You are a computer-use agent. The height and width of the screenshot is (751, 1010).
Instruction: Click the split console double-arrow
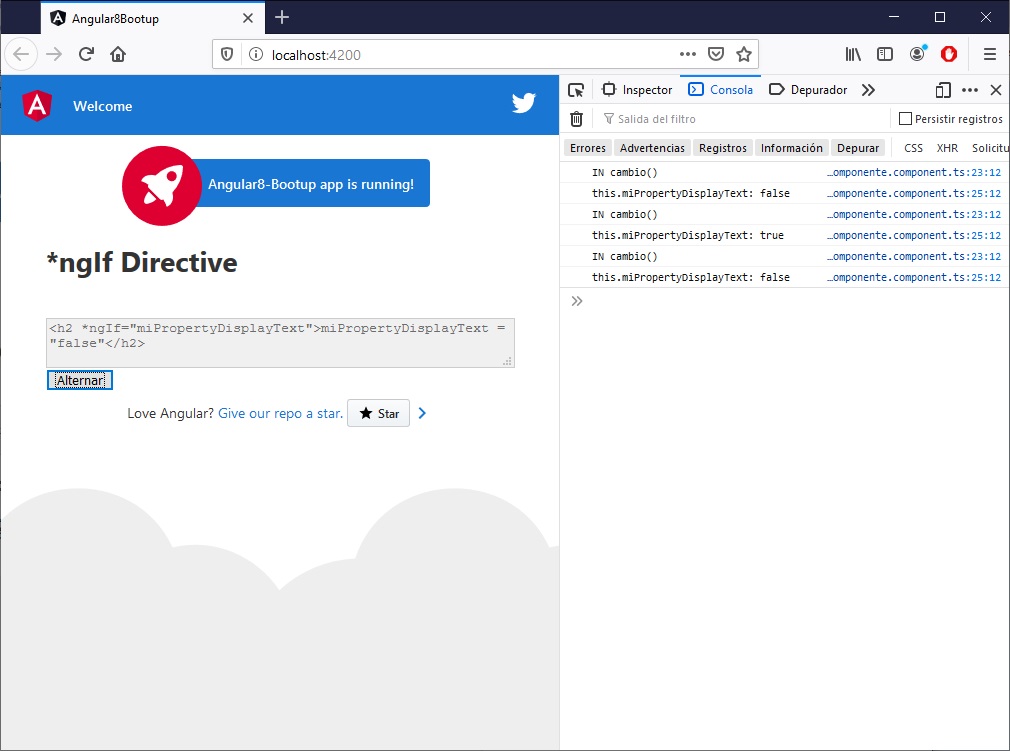point(574,300)
